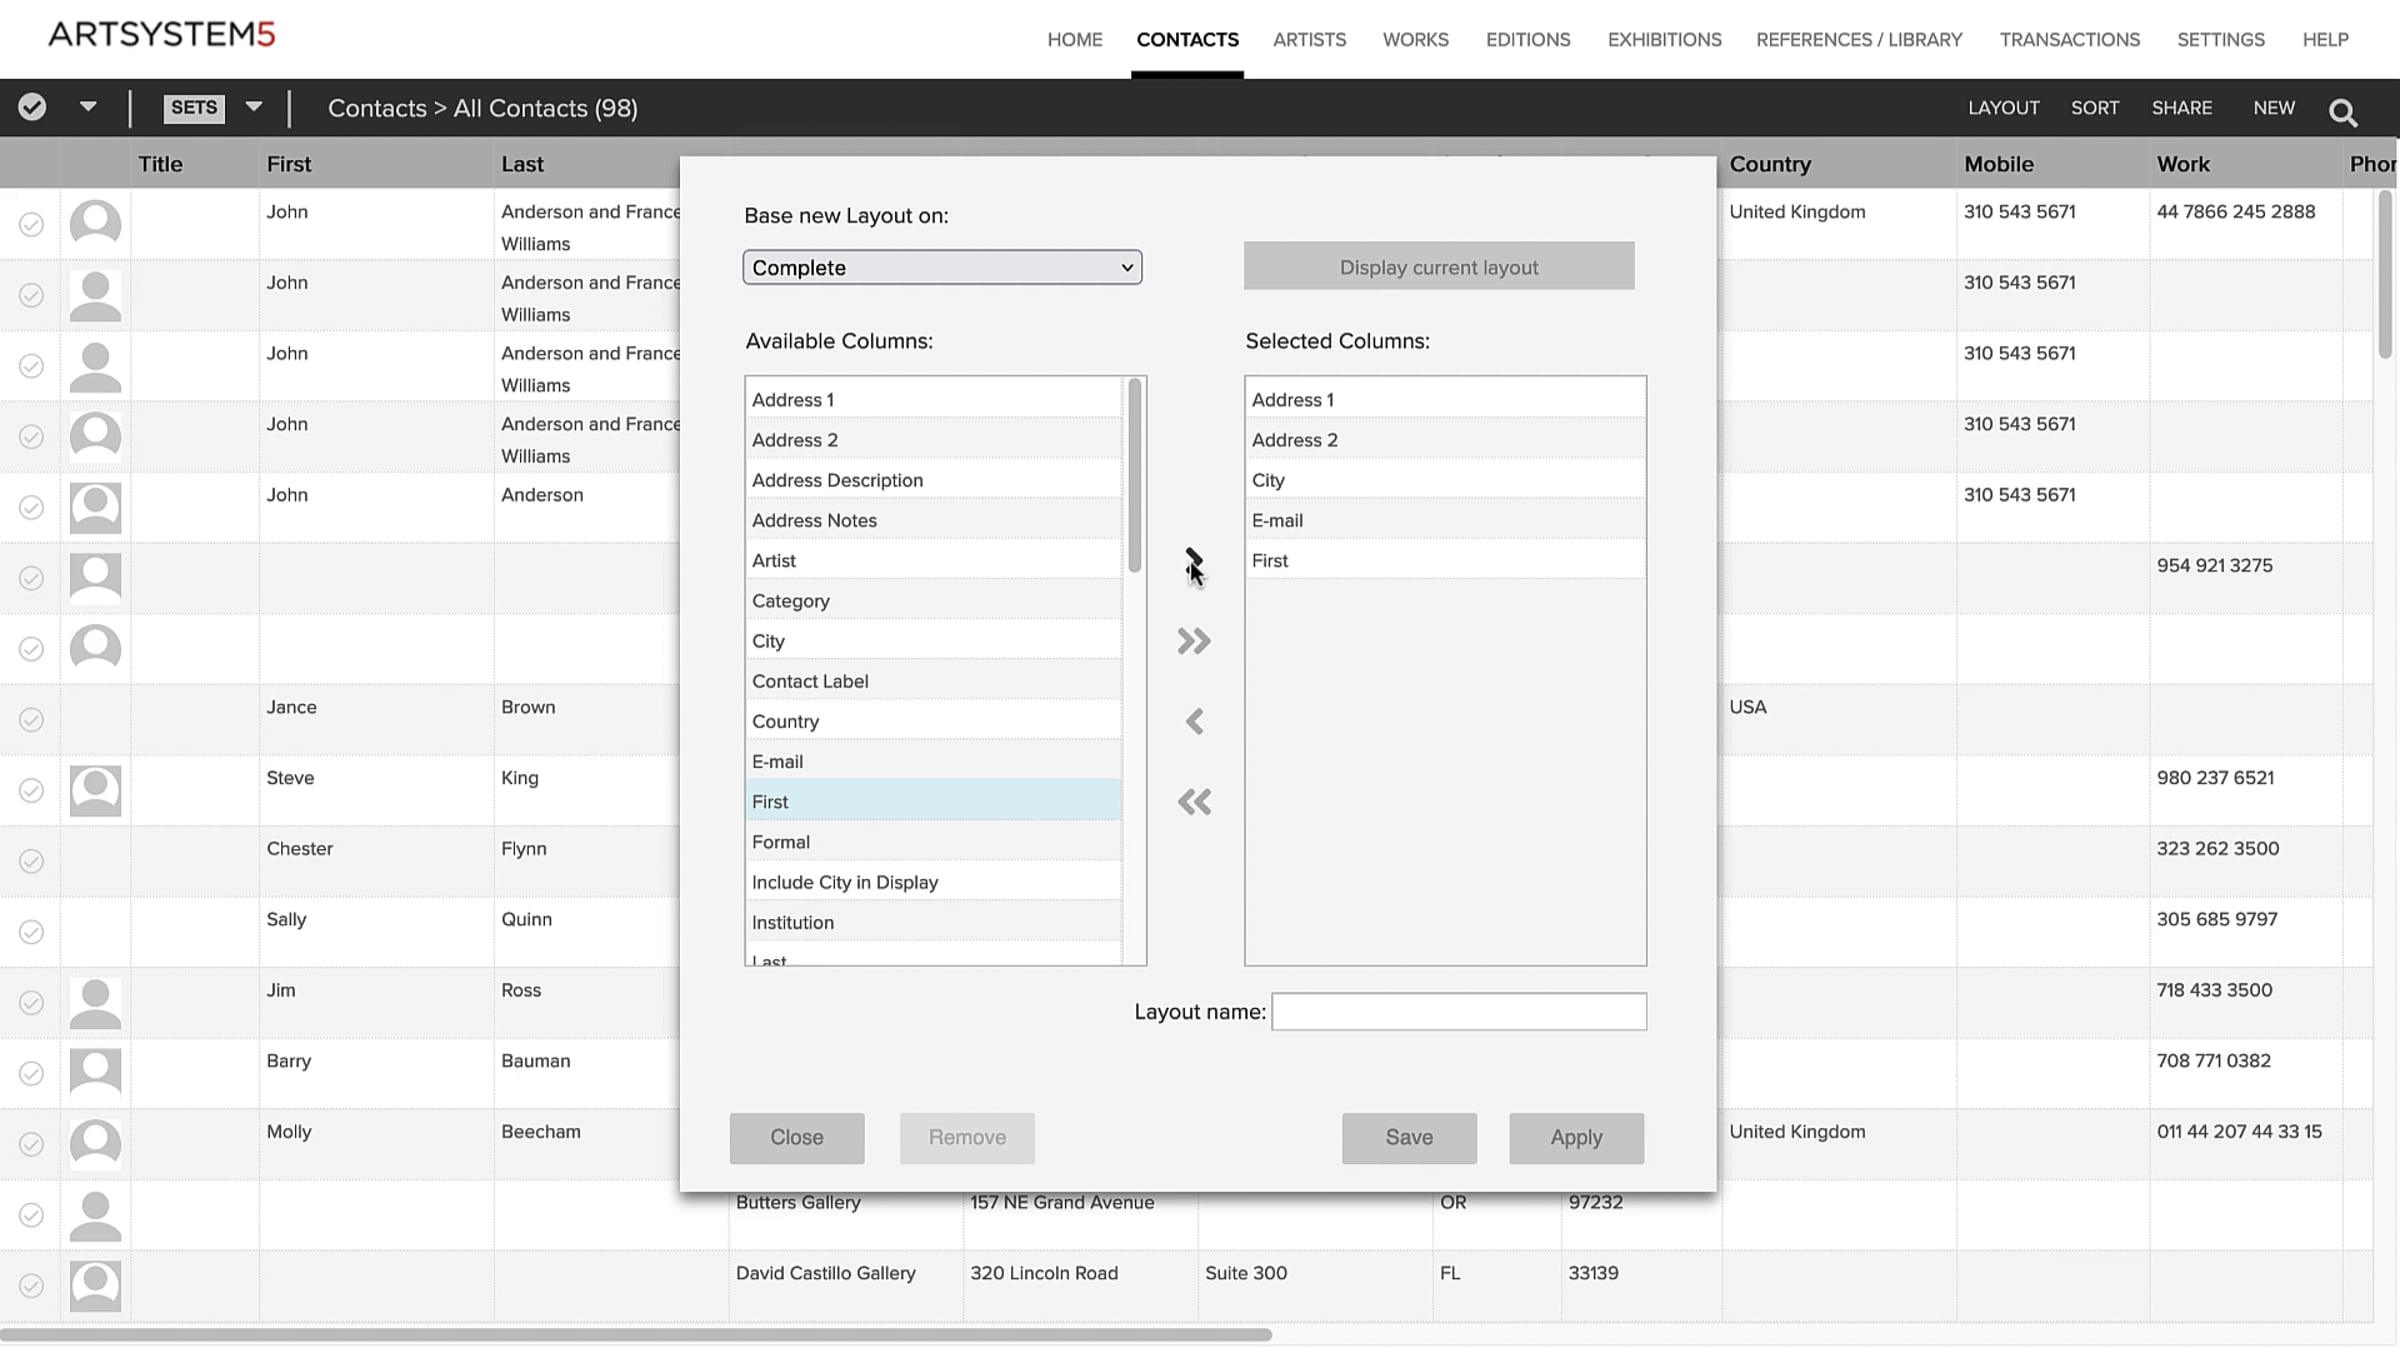Click NEW in the toolbar
The image size is (2400, 1348).
[2273, 108]
